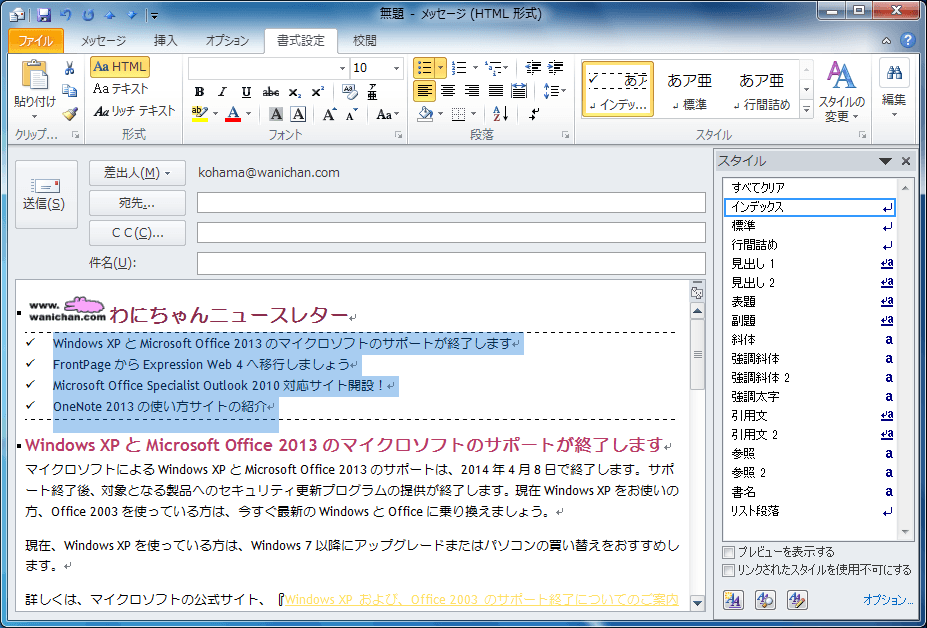Open the Style Inspector icon
Screen dimensions: 927x628
(x=766, y=600)
